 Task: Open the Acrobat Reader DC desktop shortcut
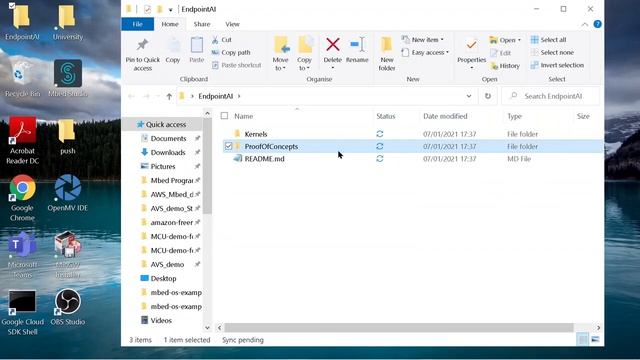click(x=22, y=141)
